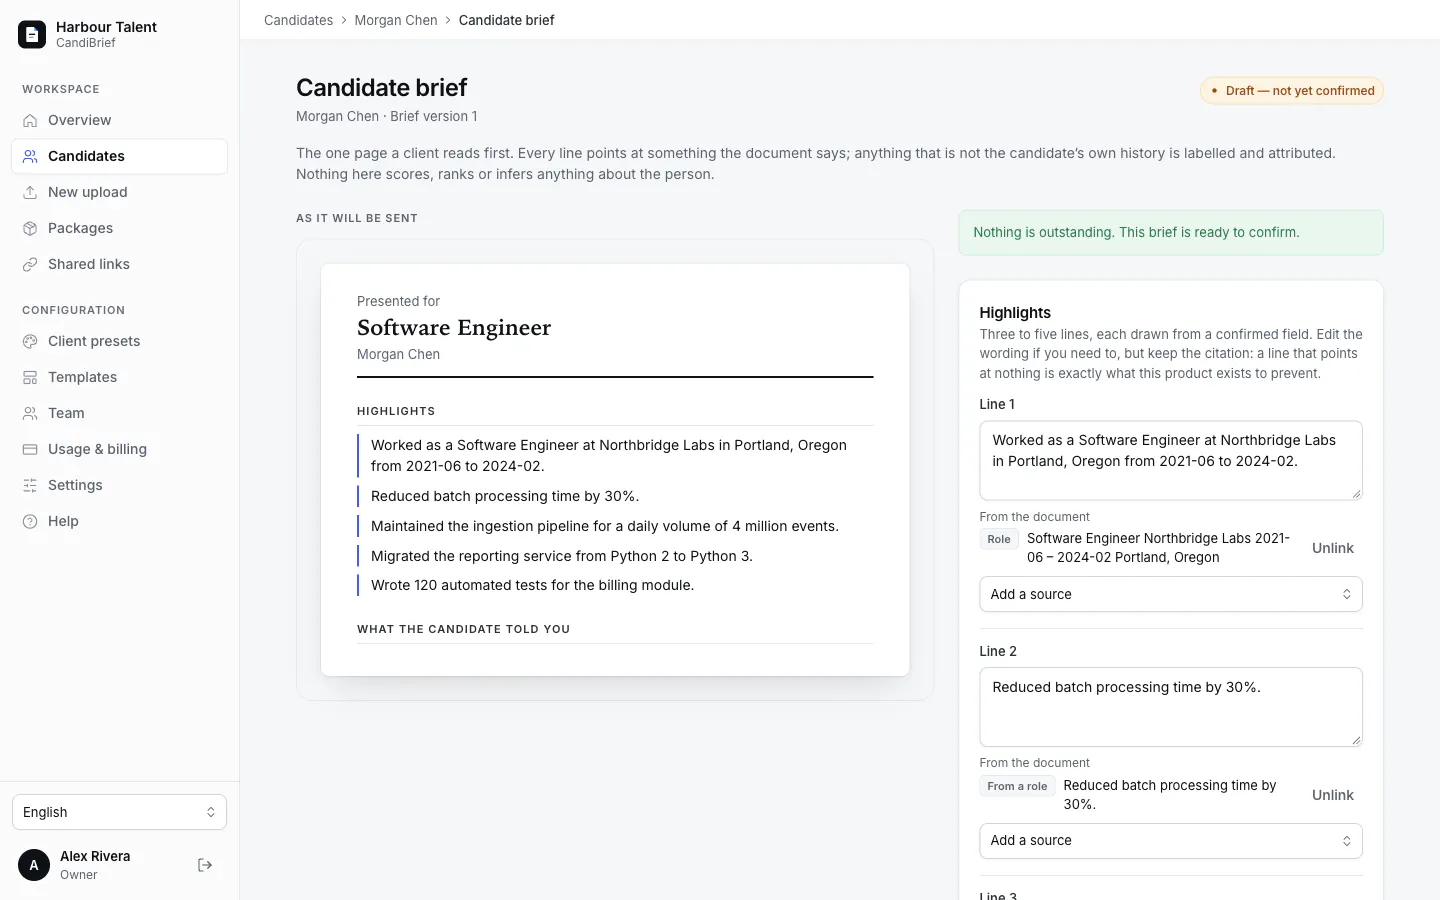Open Shared links section
This screenshot has height=900, width=1440.
tap(119, 264)
